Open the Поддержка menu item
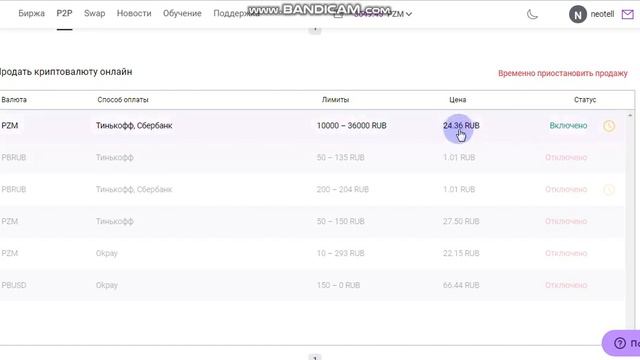Viewport: 640px width, 360px height. pyautogui.click(x=236, y=13)
